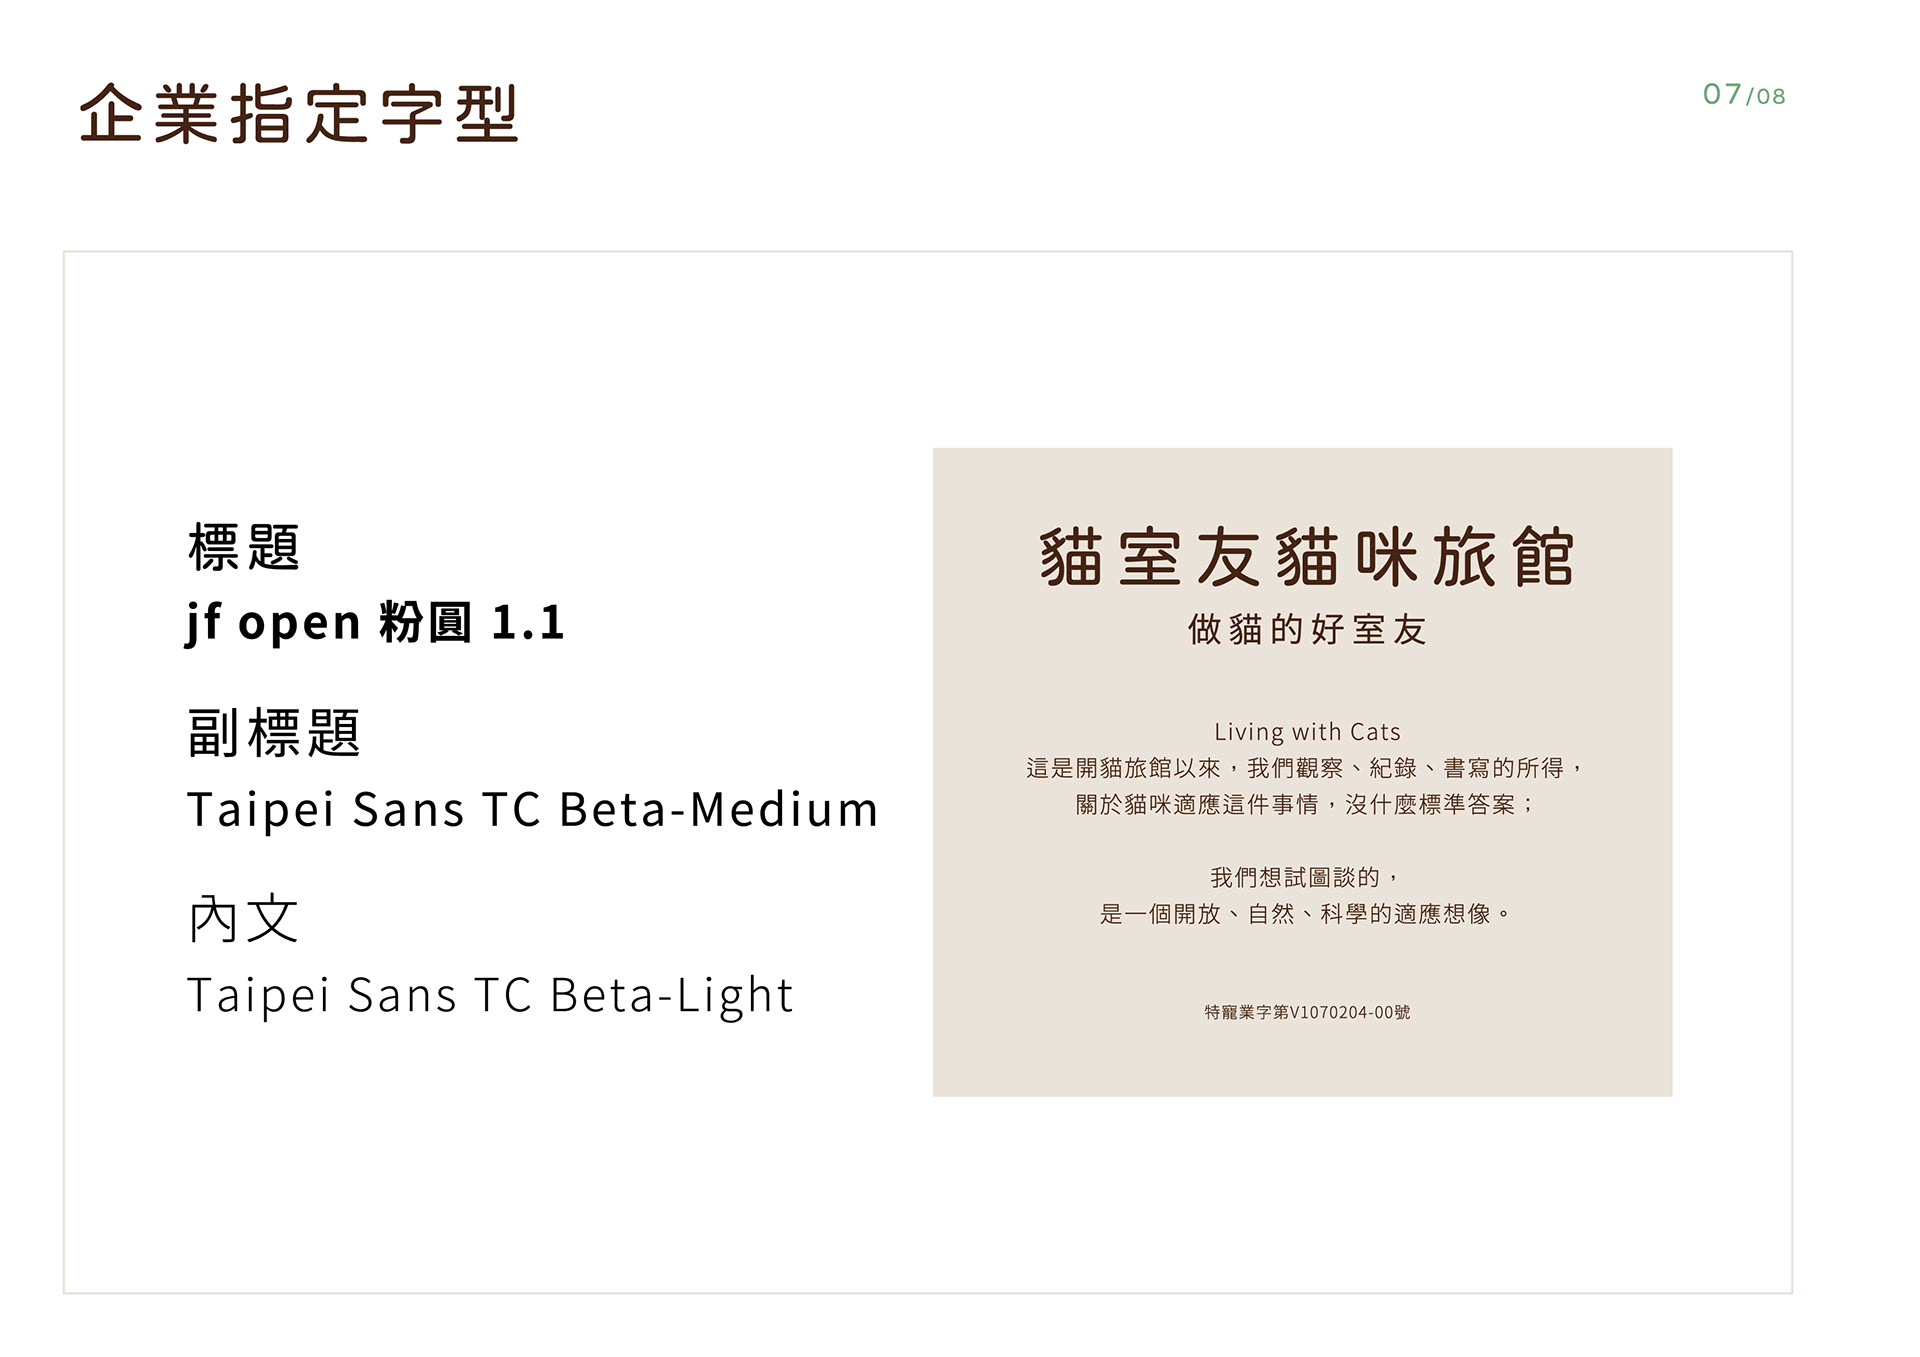Select the 內文 heading label

click(243, 919)
